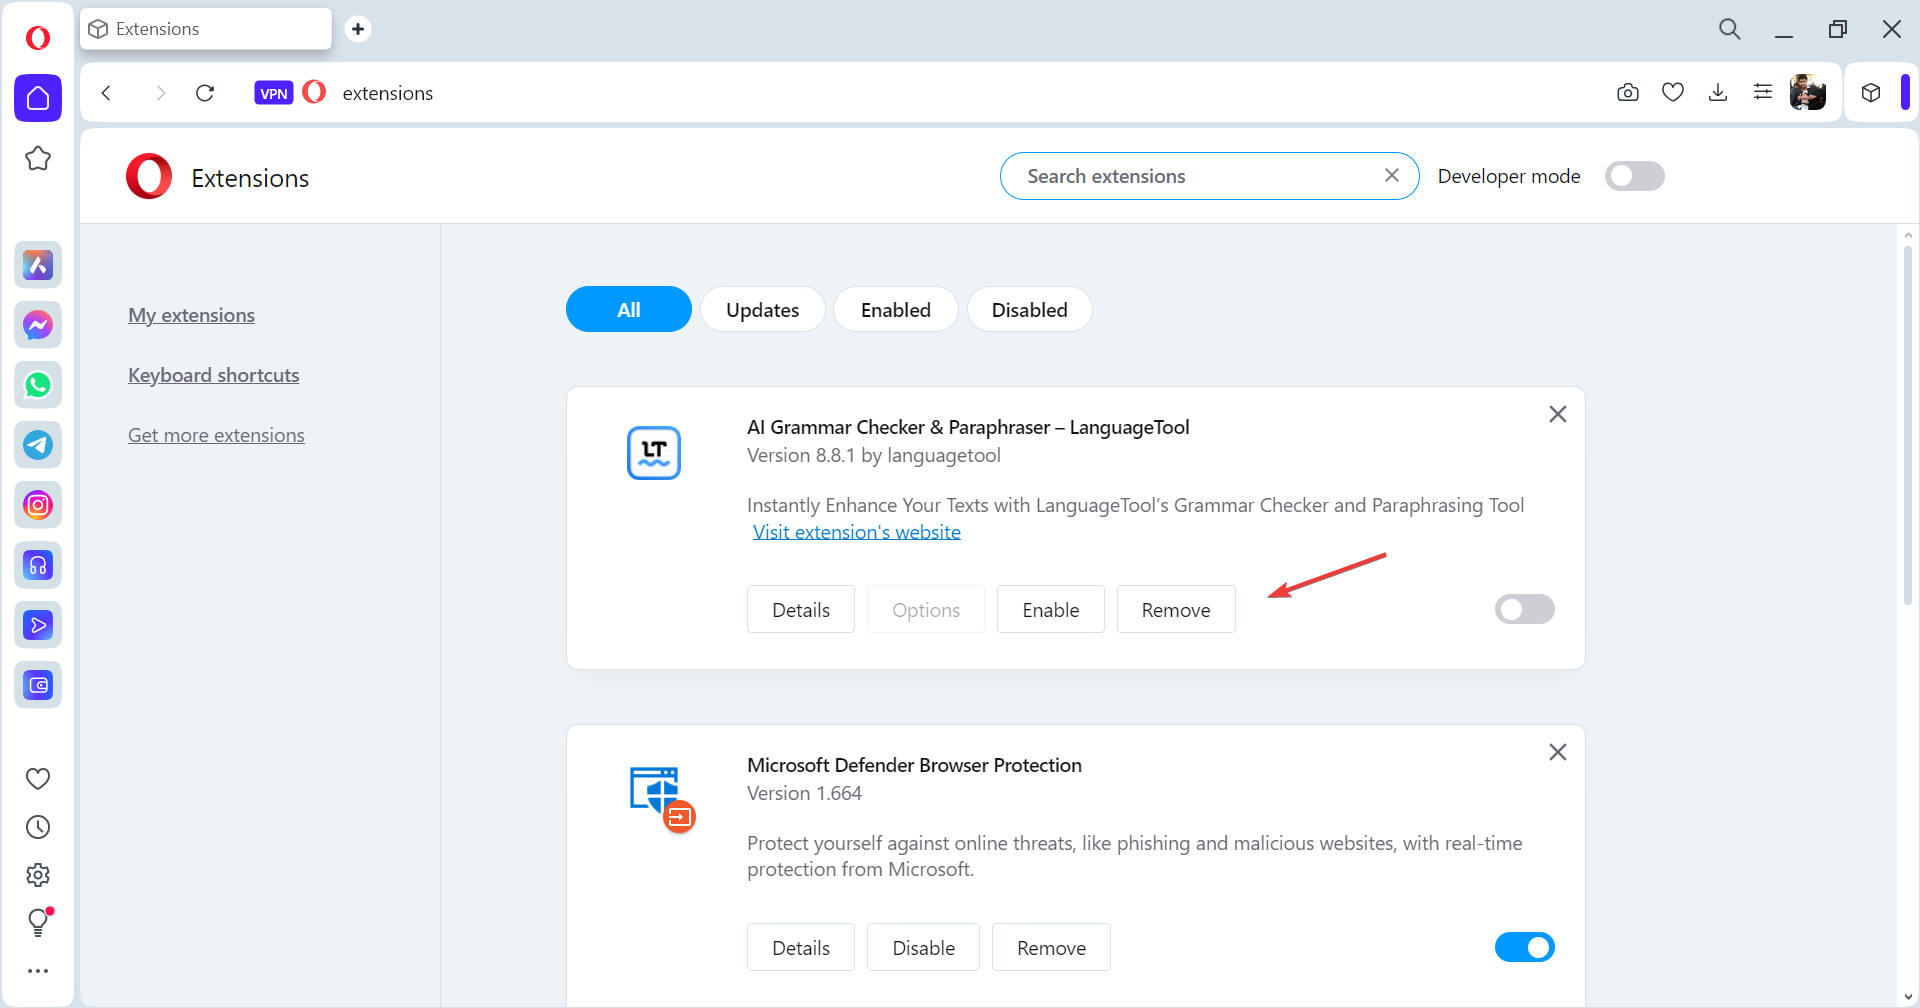Open Instagram from the sidebar
1920x1008 pixels.
point(38,505)
